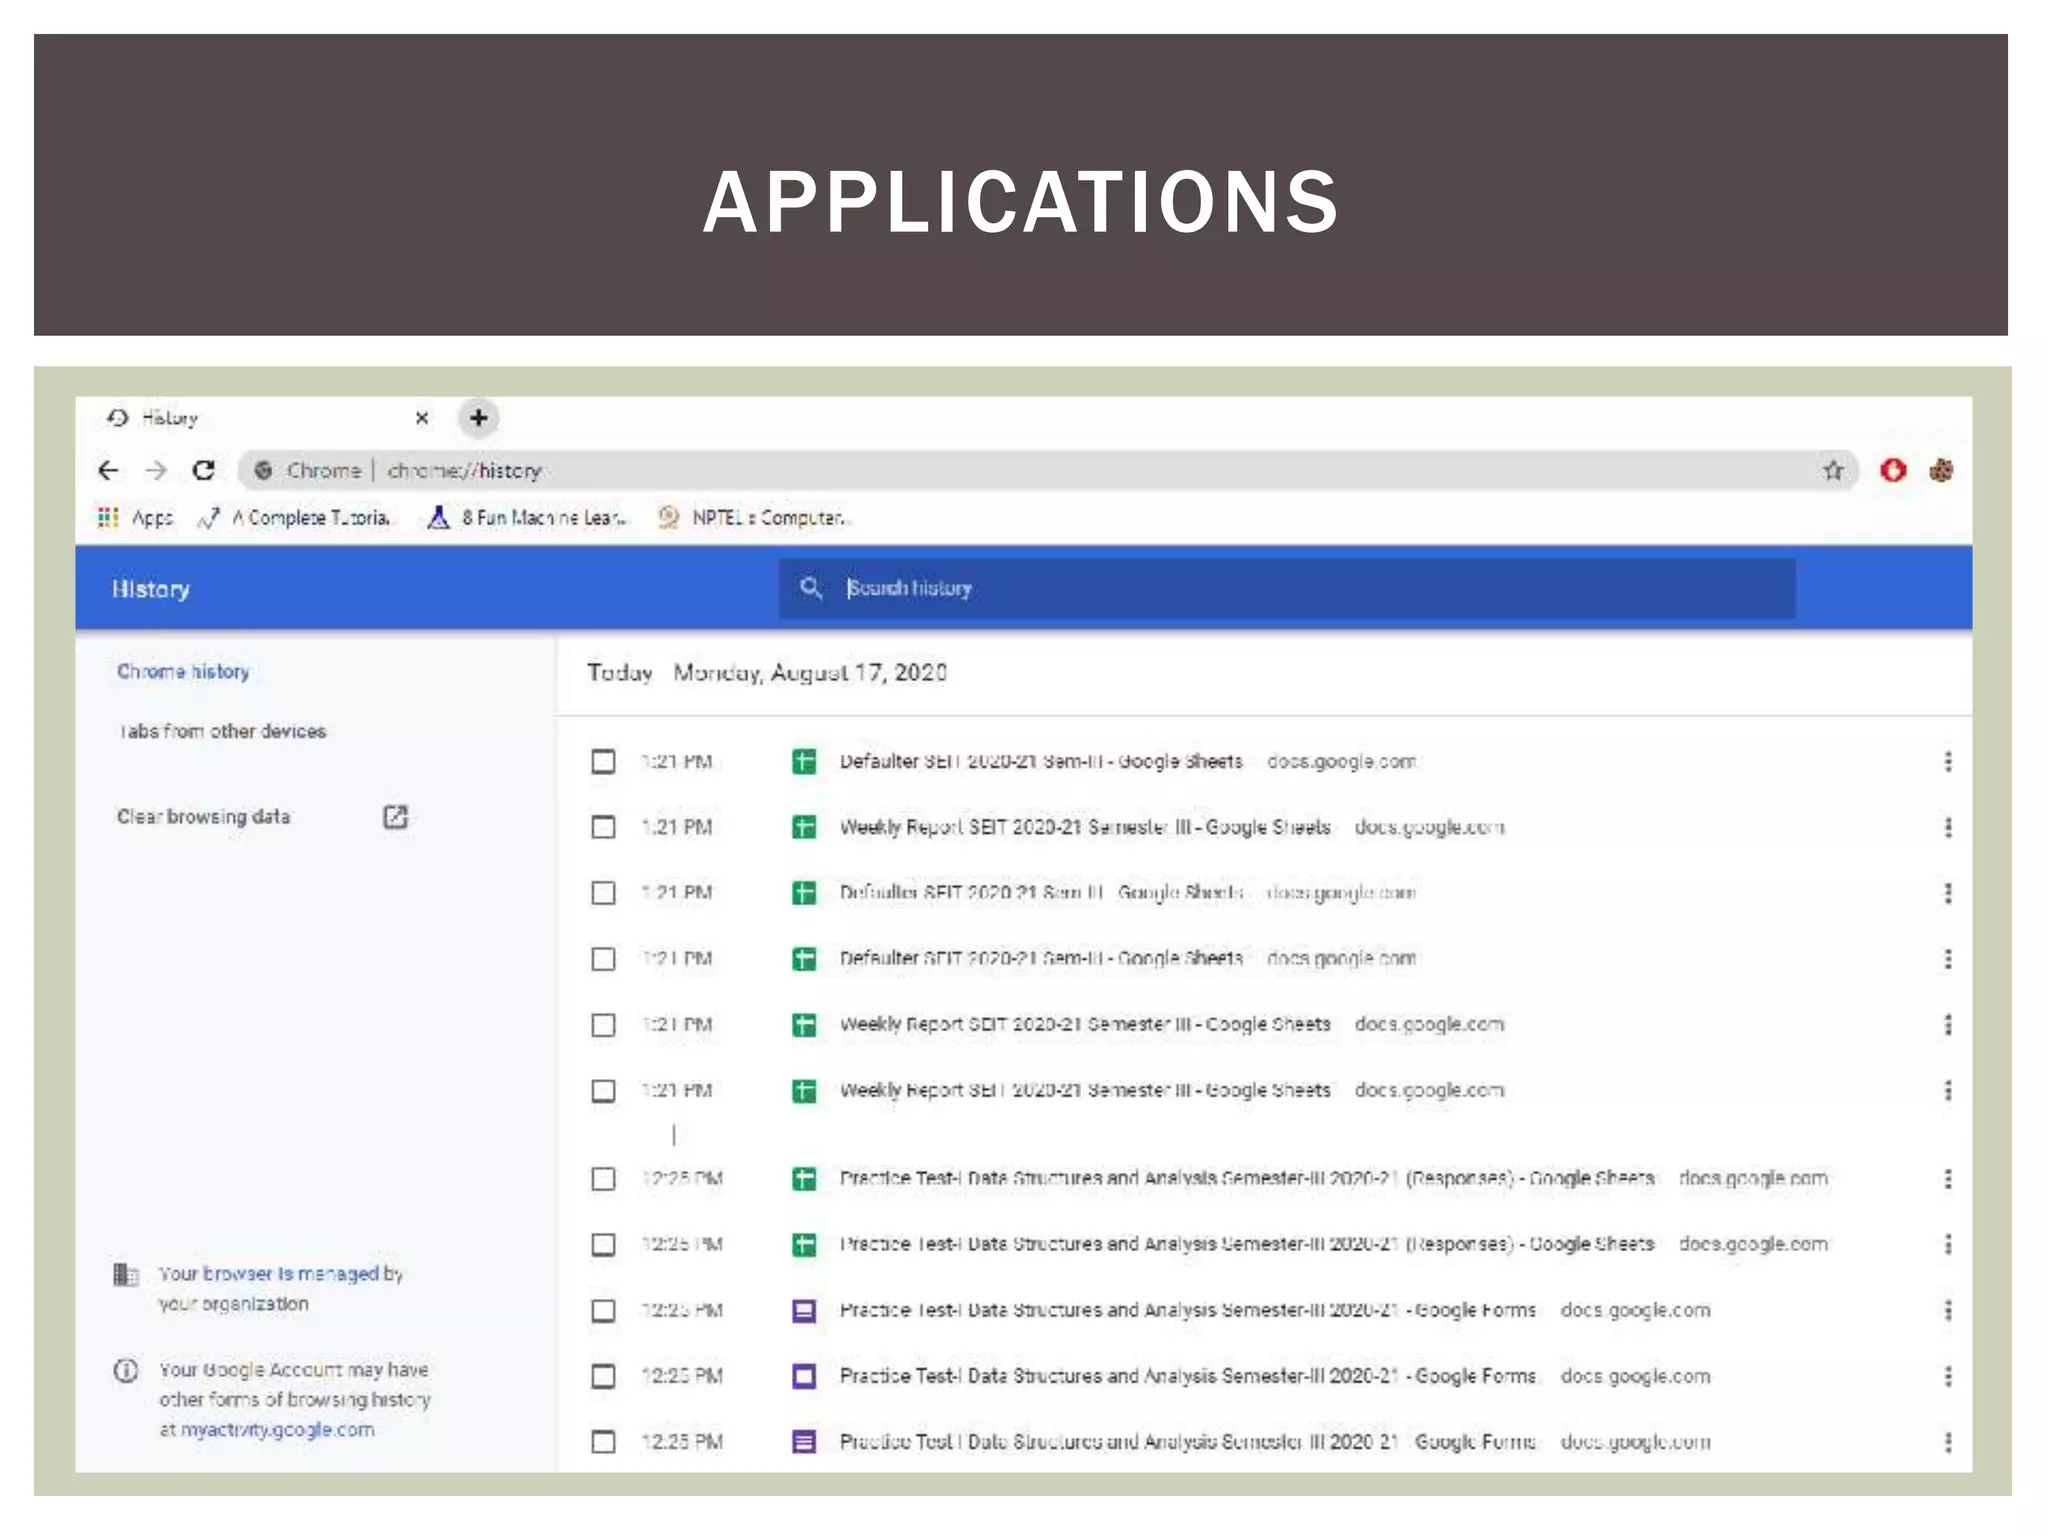Open the NPTEL Computer bookmark

pyautogui.click(x=752, y=517)
